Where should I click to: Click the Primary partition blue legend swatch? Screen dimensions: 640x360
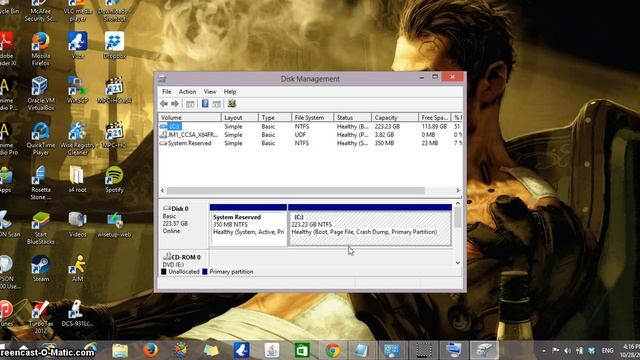205,272
